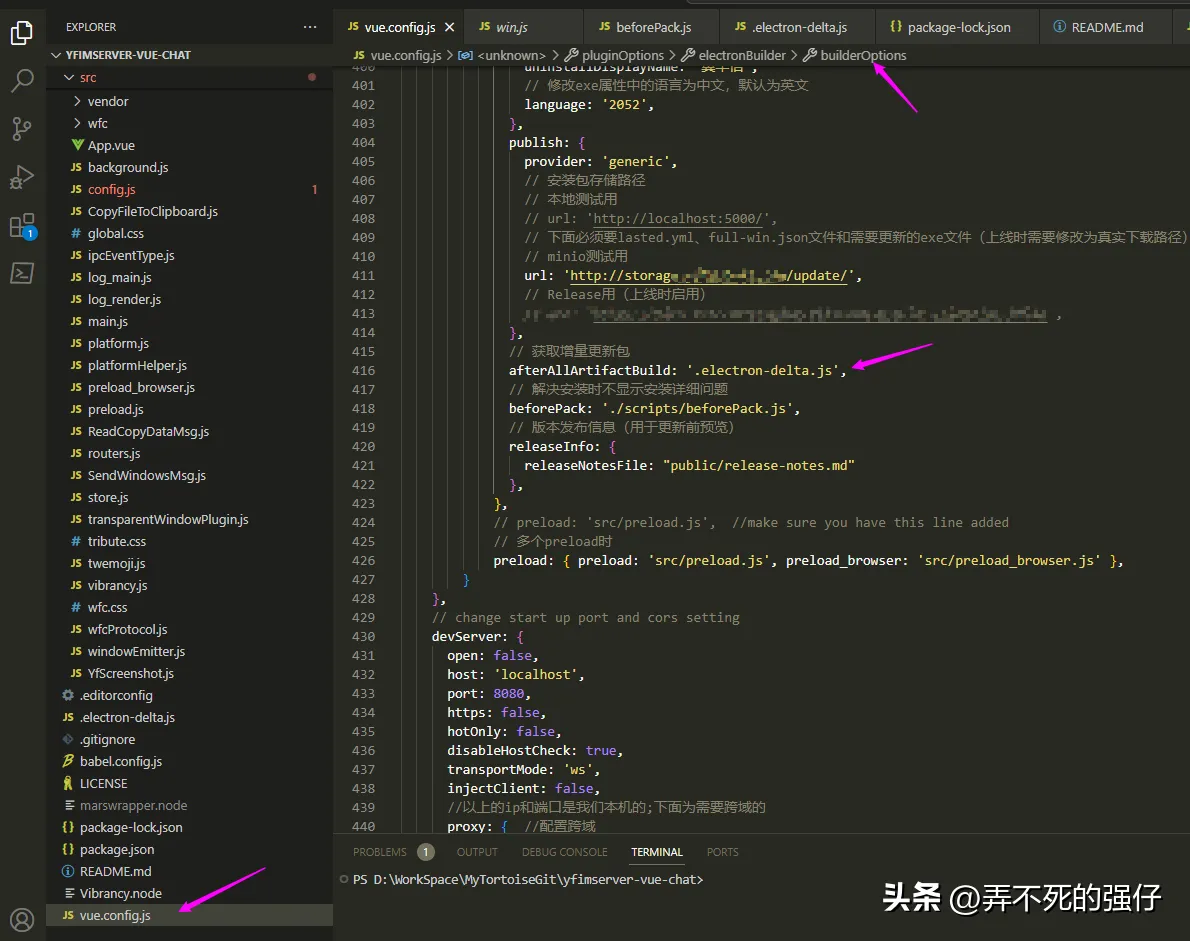Open .electron-delta.js in explorer tree

pos(190,717)
